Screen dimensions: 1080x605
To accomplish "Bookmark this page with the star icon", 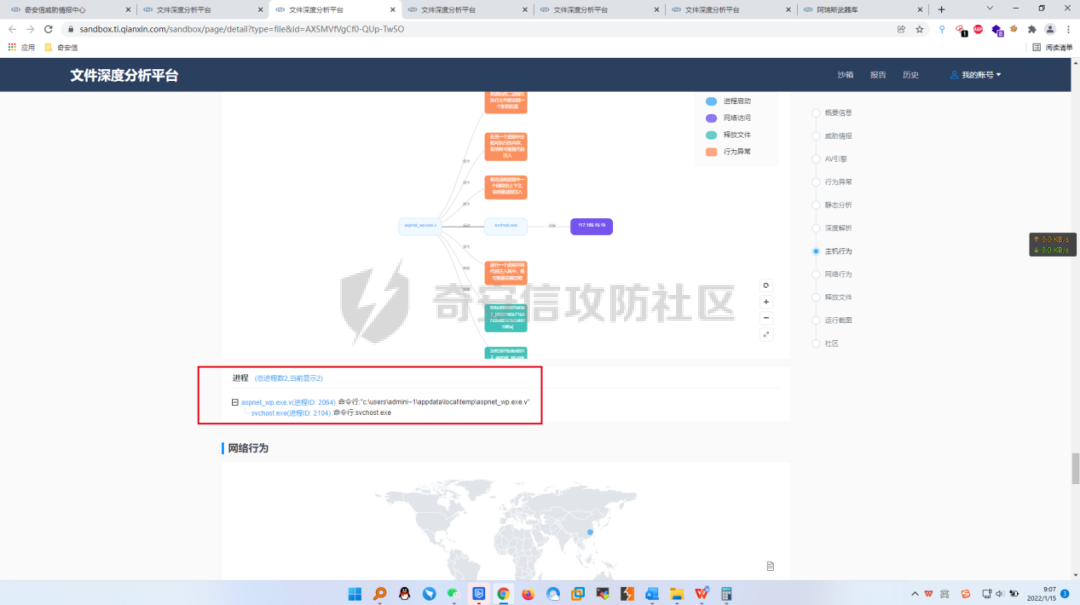I will pyautogui.click(x=919, y=29).
